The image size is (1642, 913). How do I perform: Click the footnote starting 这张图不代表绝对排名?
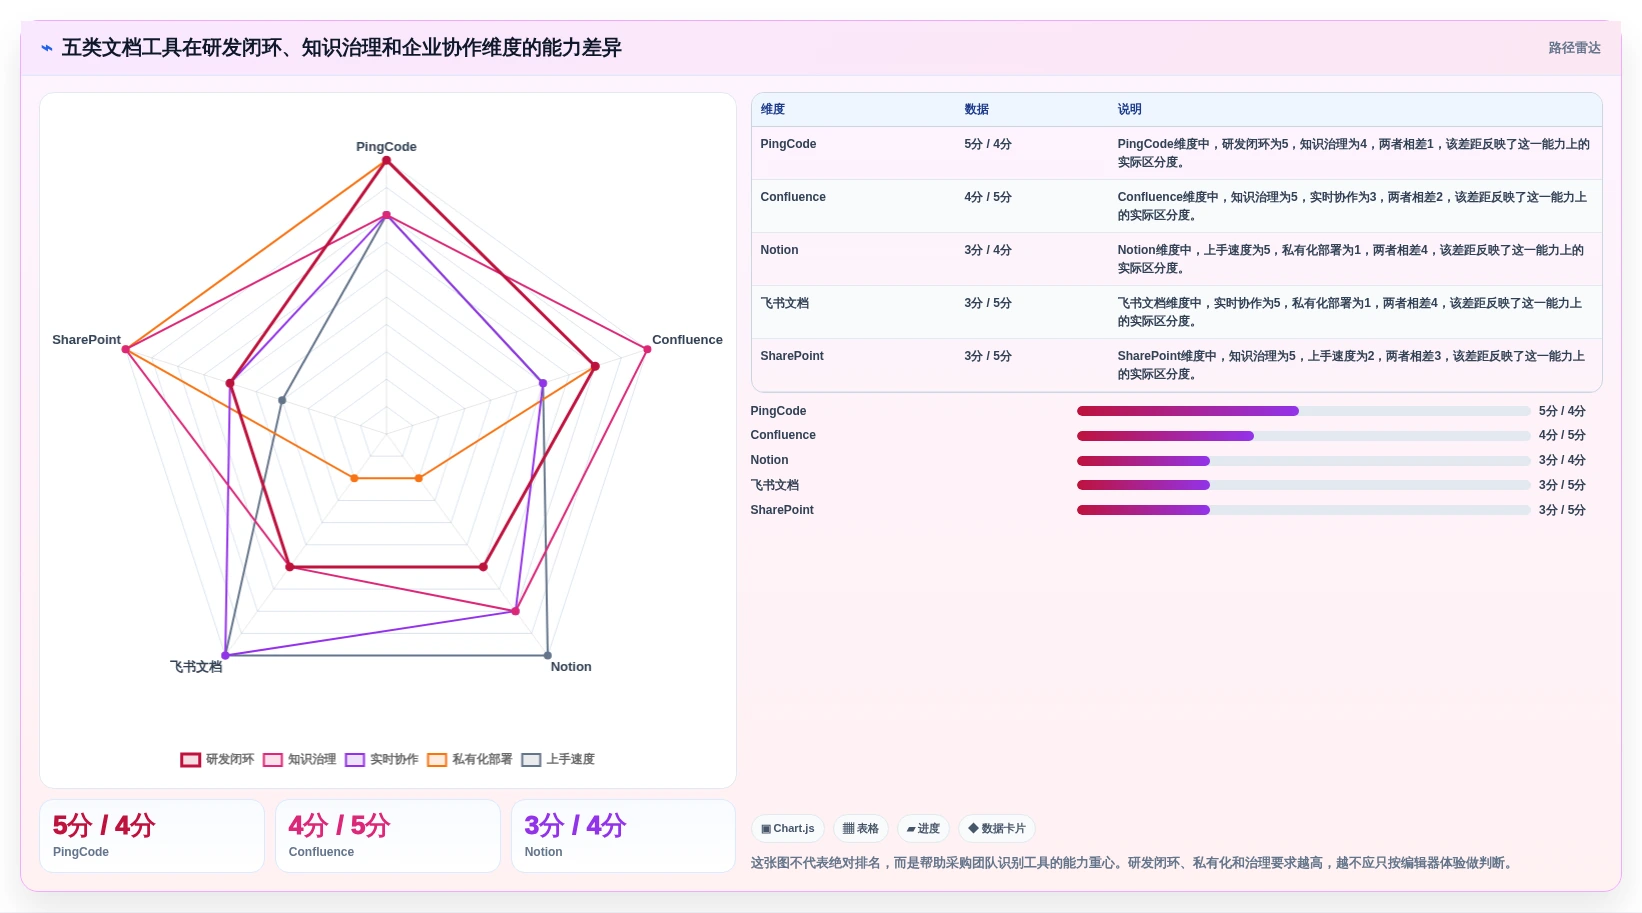point(1134,863)
